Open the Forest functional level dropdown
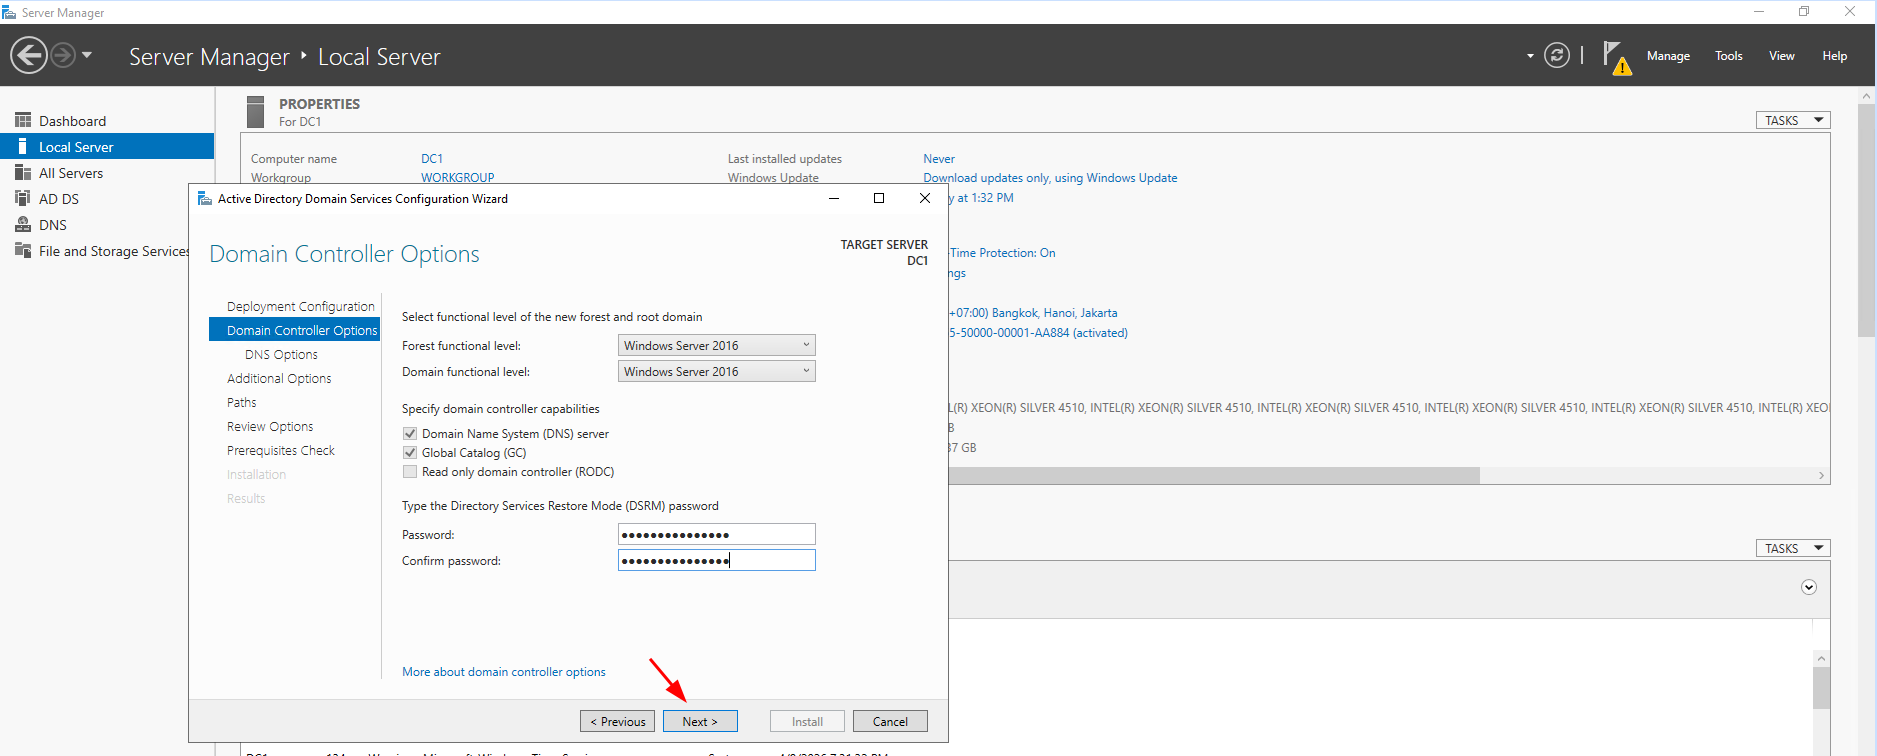1877x756 pixels. [x=716, y=345]
